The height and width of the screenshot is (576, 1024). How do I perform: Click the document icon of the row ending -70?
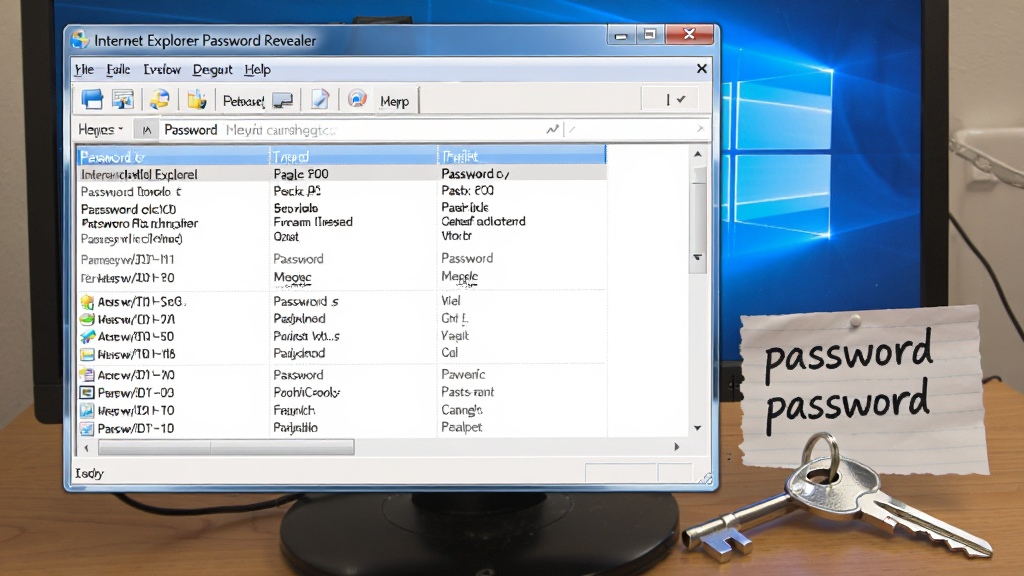(x=87, y=375)
